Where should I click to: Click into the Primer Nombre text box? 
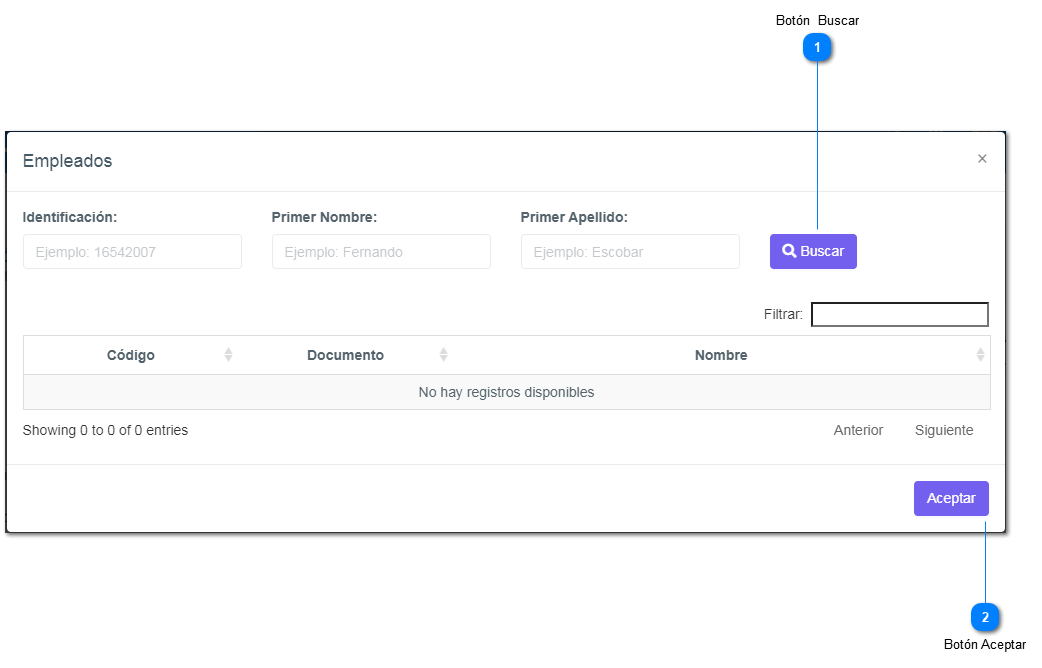click(x=381, y=252)
